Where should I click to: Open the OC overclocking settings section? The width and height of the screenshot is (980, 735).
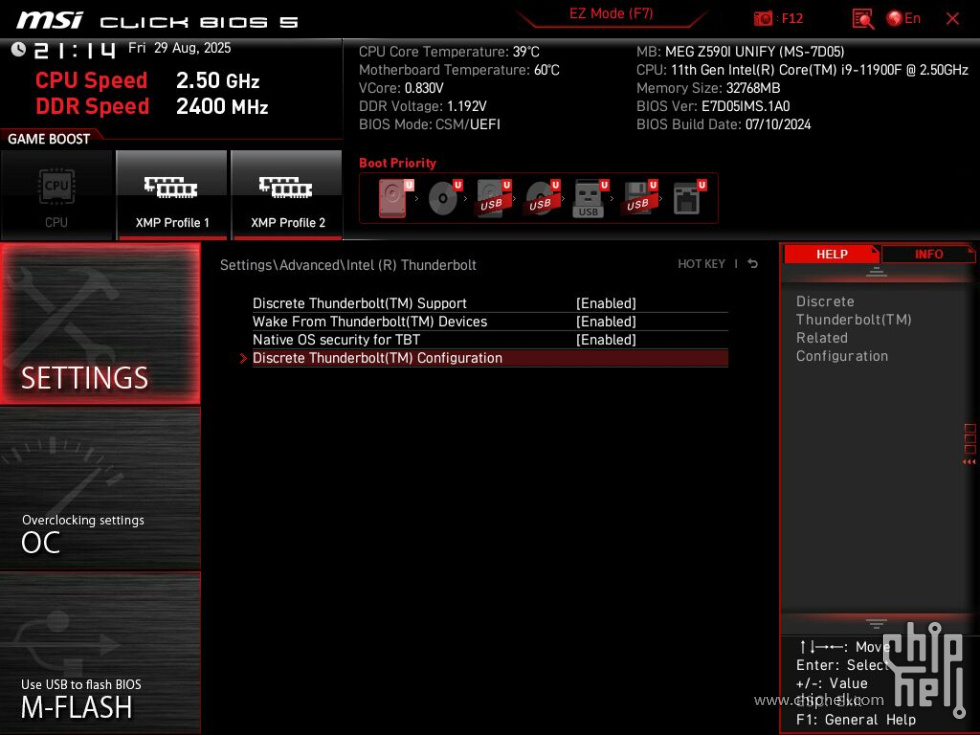[100, 489]
